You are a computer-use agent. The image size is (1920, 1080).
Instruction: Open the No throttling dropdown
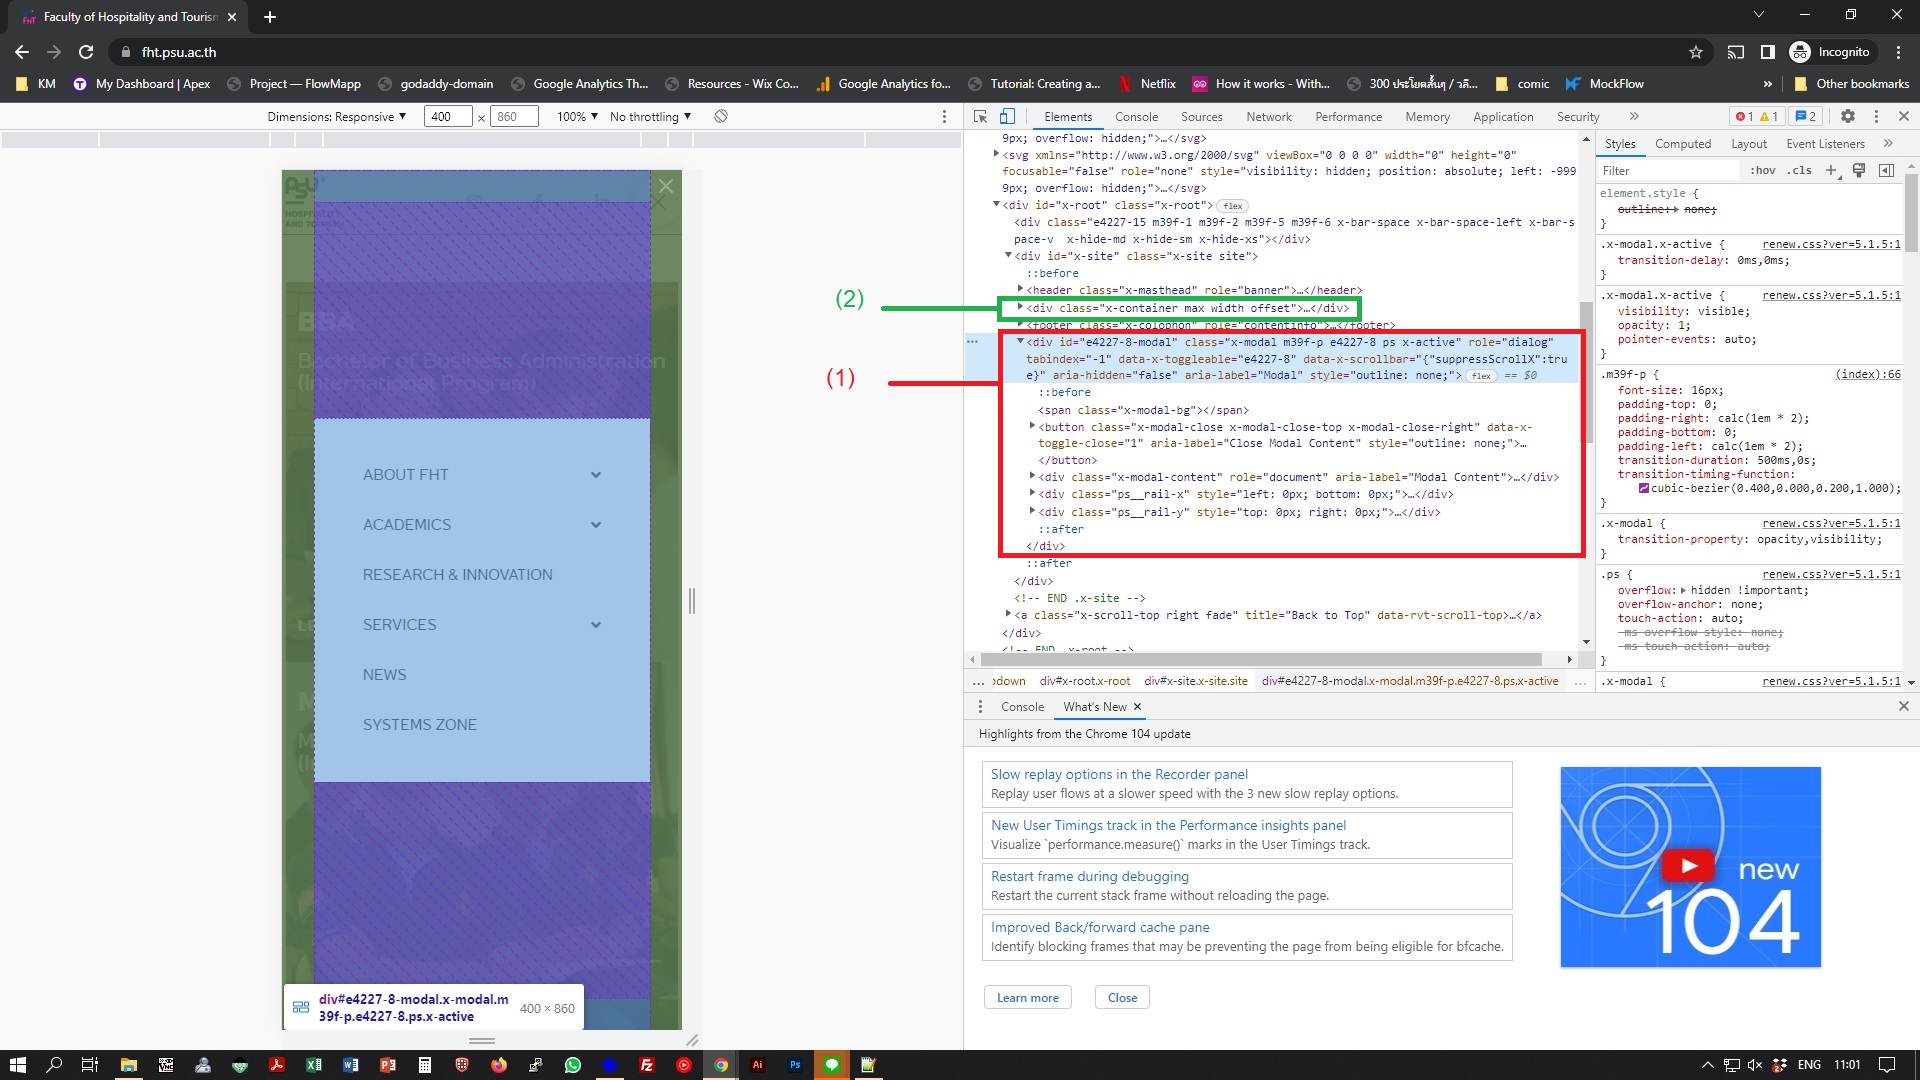pos(650,116)
